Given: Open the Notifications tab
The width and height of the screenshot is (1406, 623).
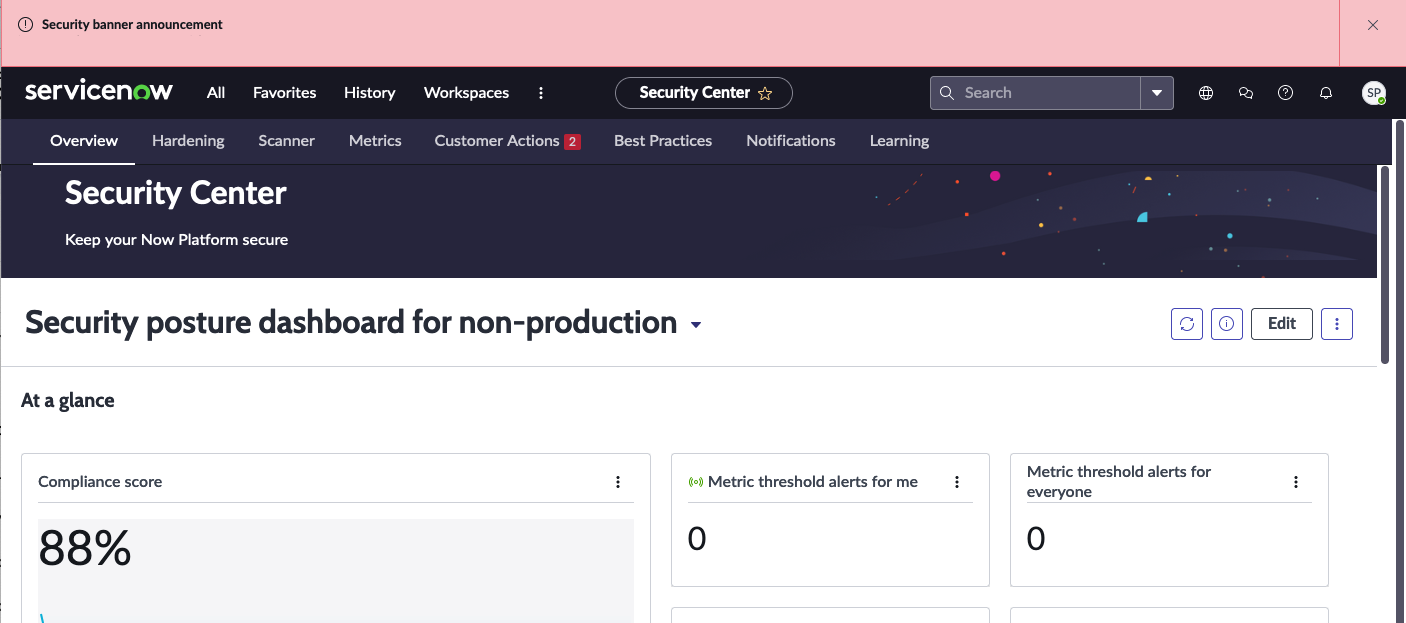Looking at the screenshot, I should pos(791,141).
